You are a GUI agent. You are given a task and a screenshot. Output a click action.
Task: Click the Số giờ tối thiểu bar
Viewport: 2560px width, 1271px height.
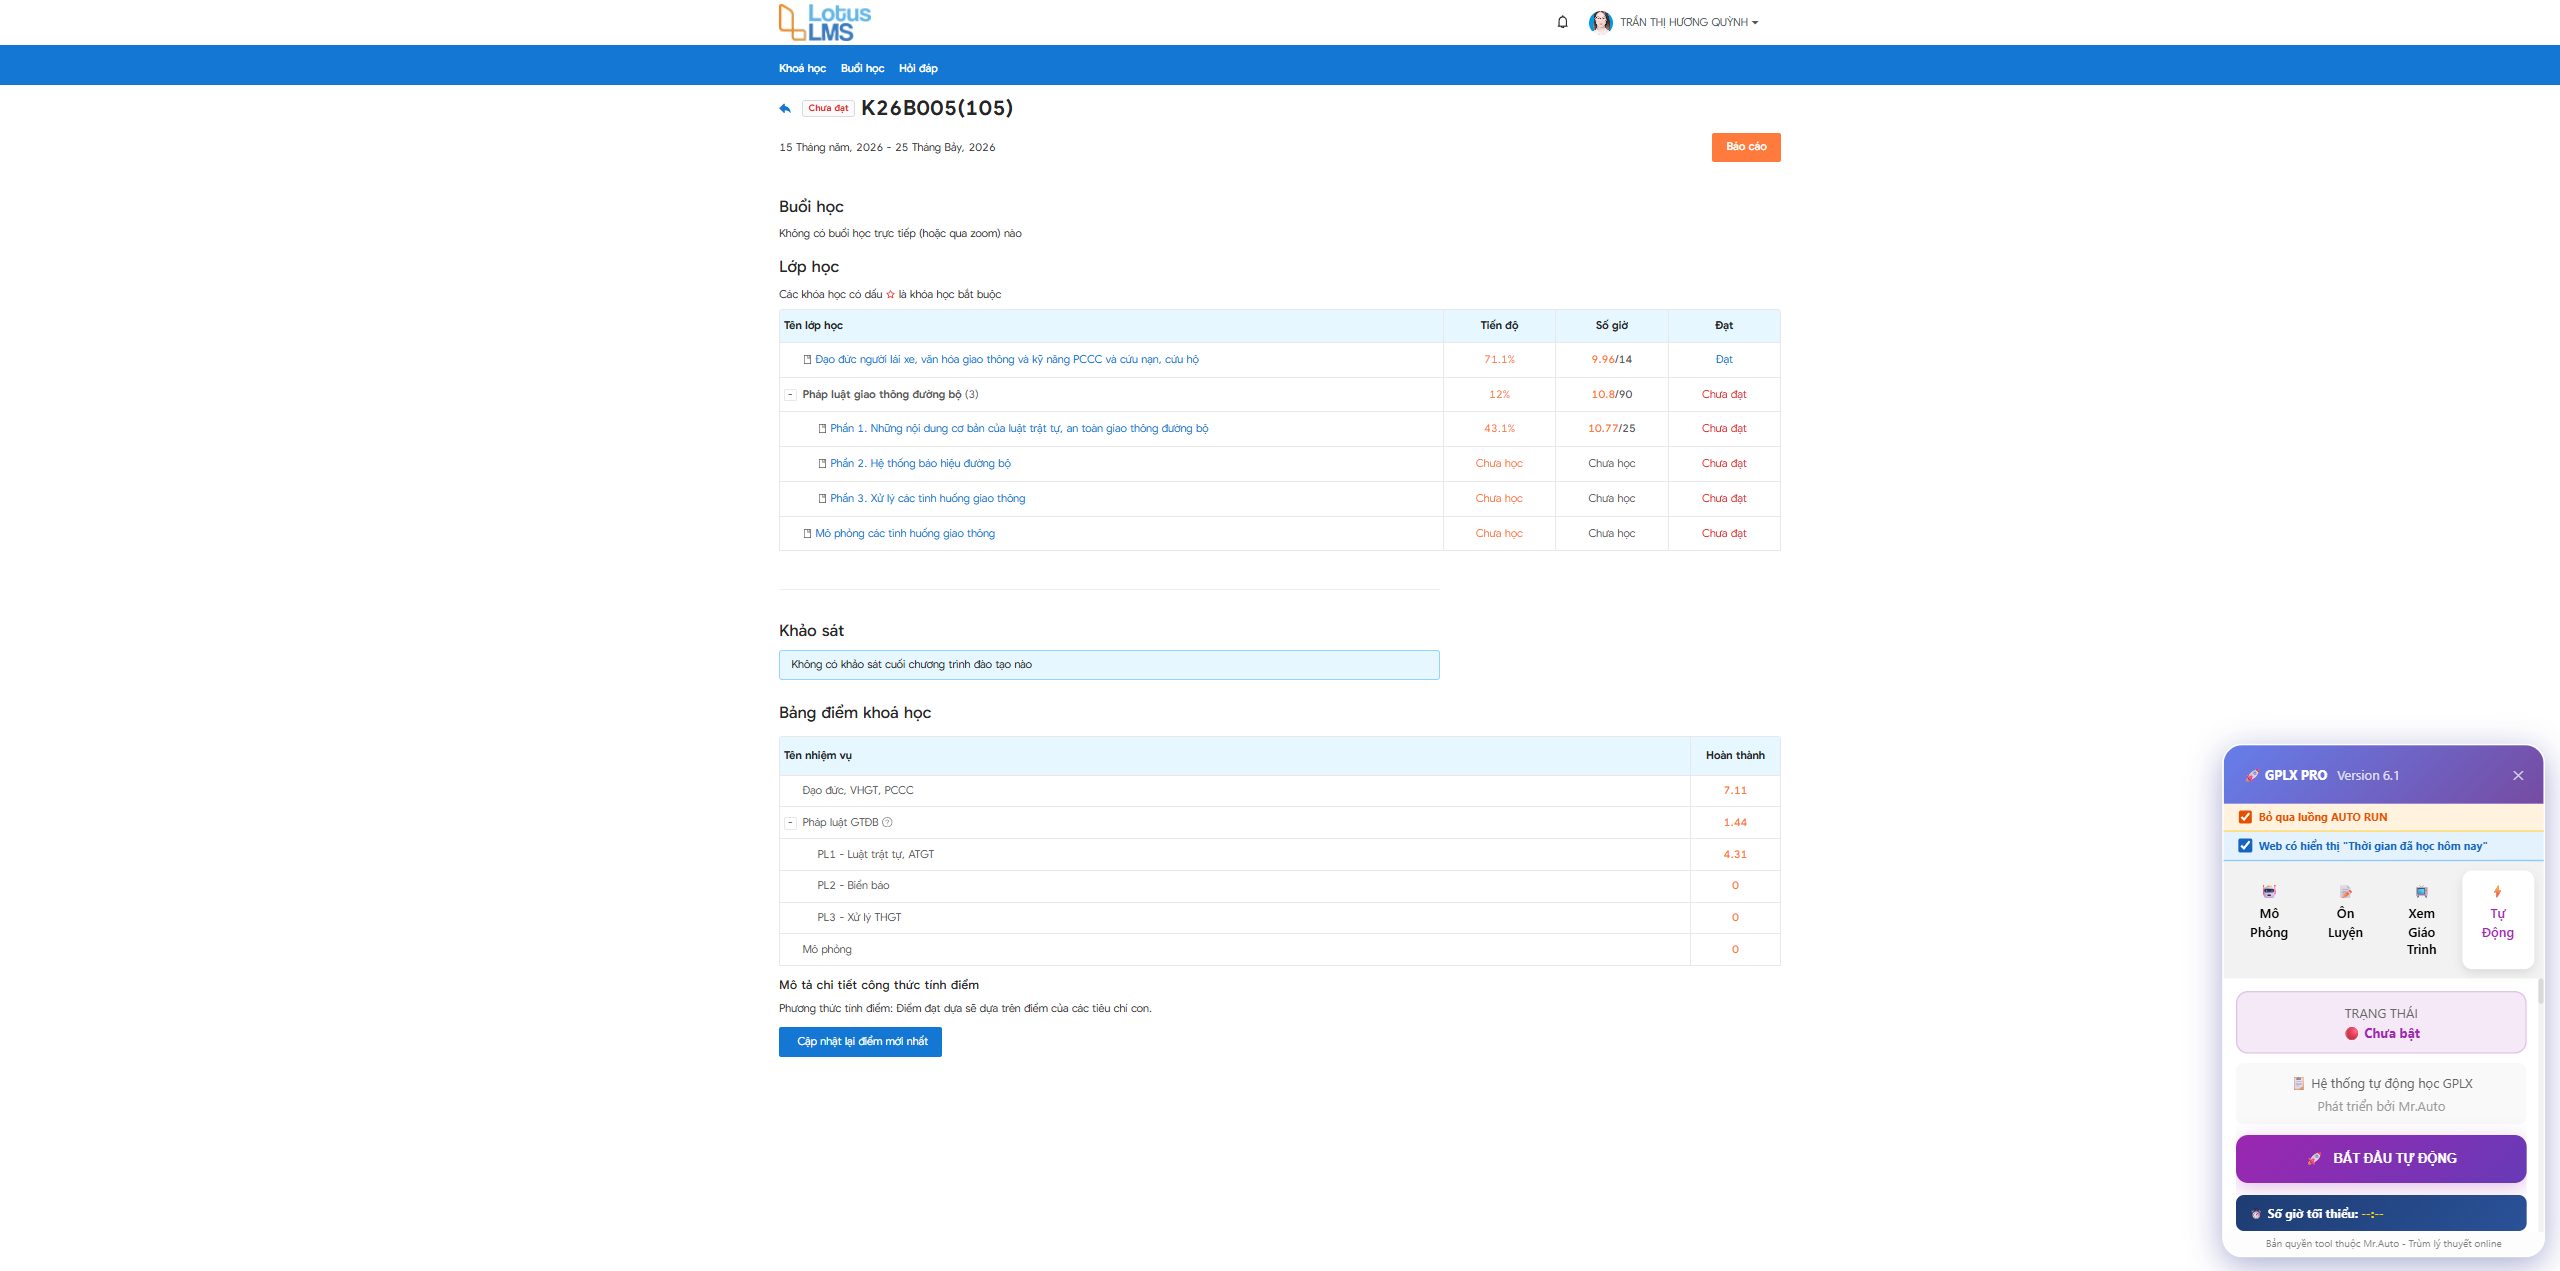(2381, 1214)
